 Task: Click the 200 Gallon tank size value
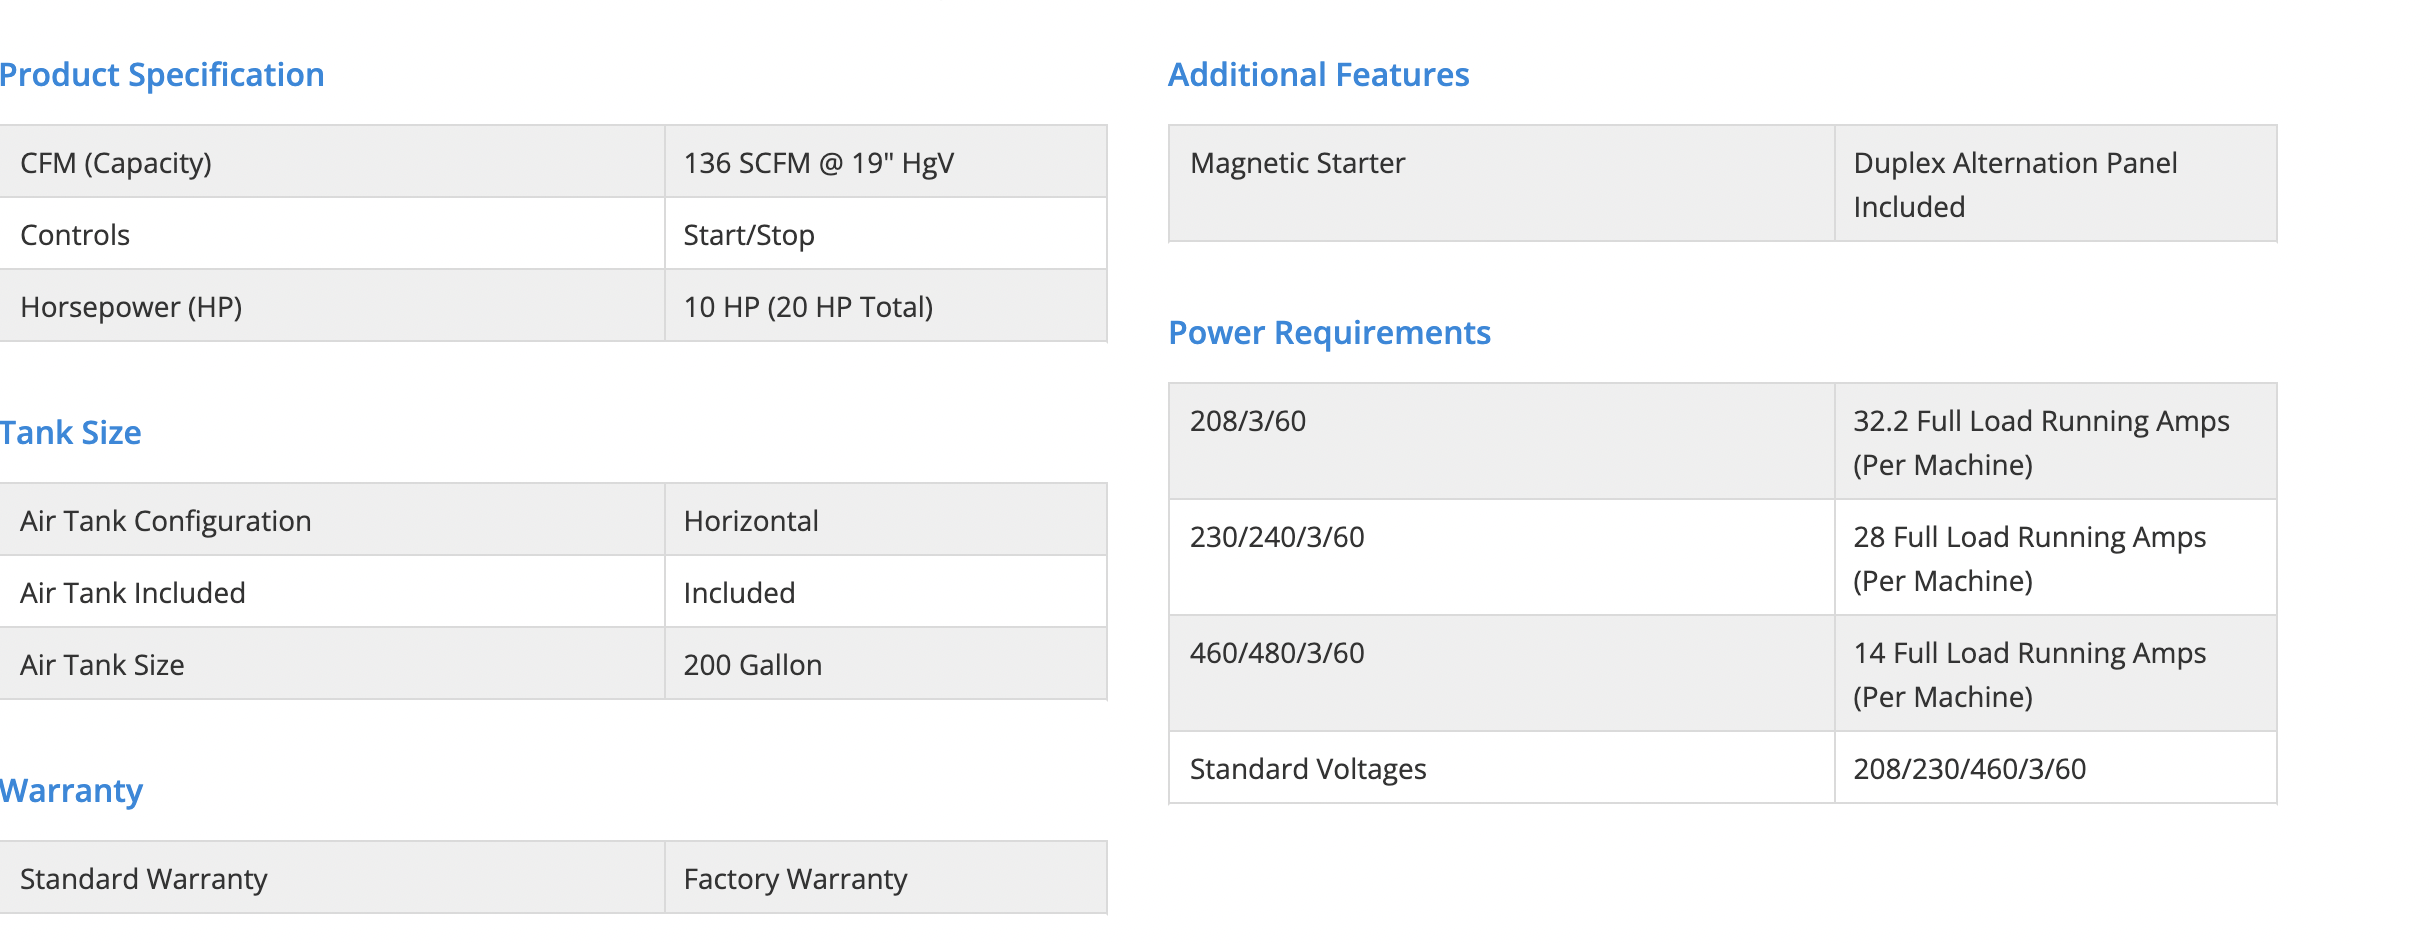[x=752, y=665]
